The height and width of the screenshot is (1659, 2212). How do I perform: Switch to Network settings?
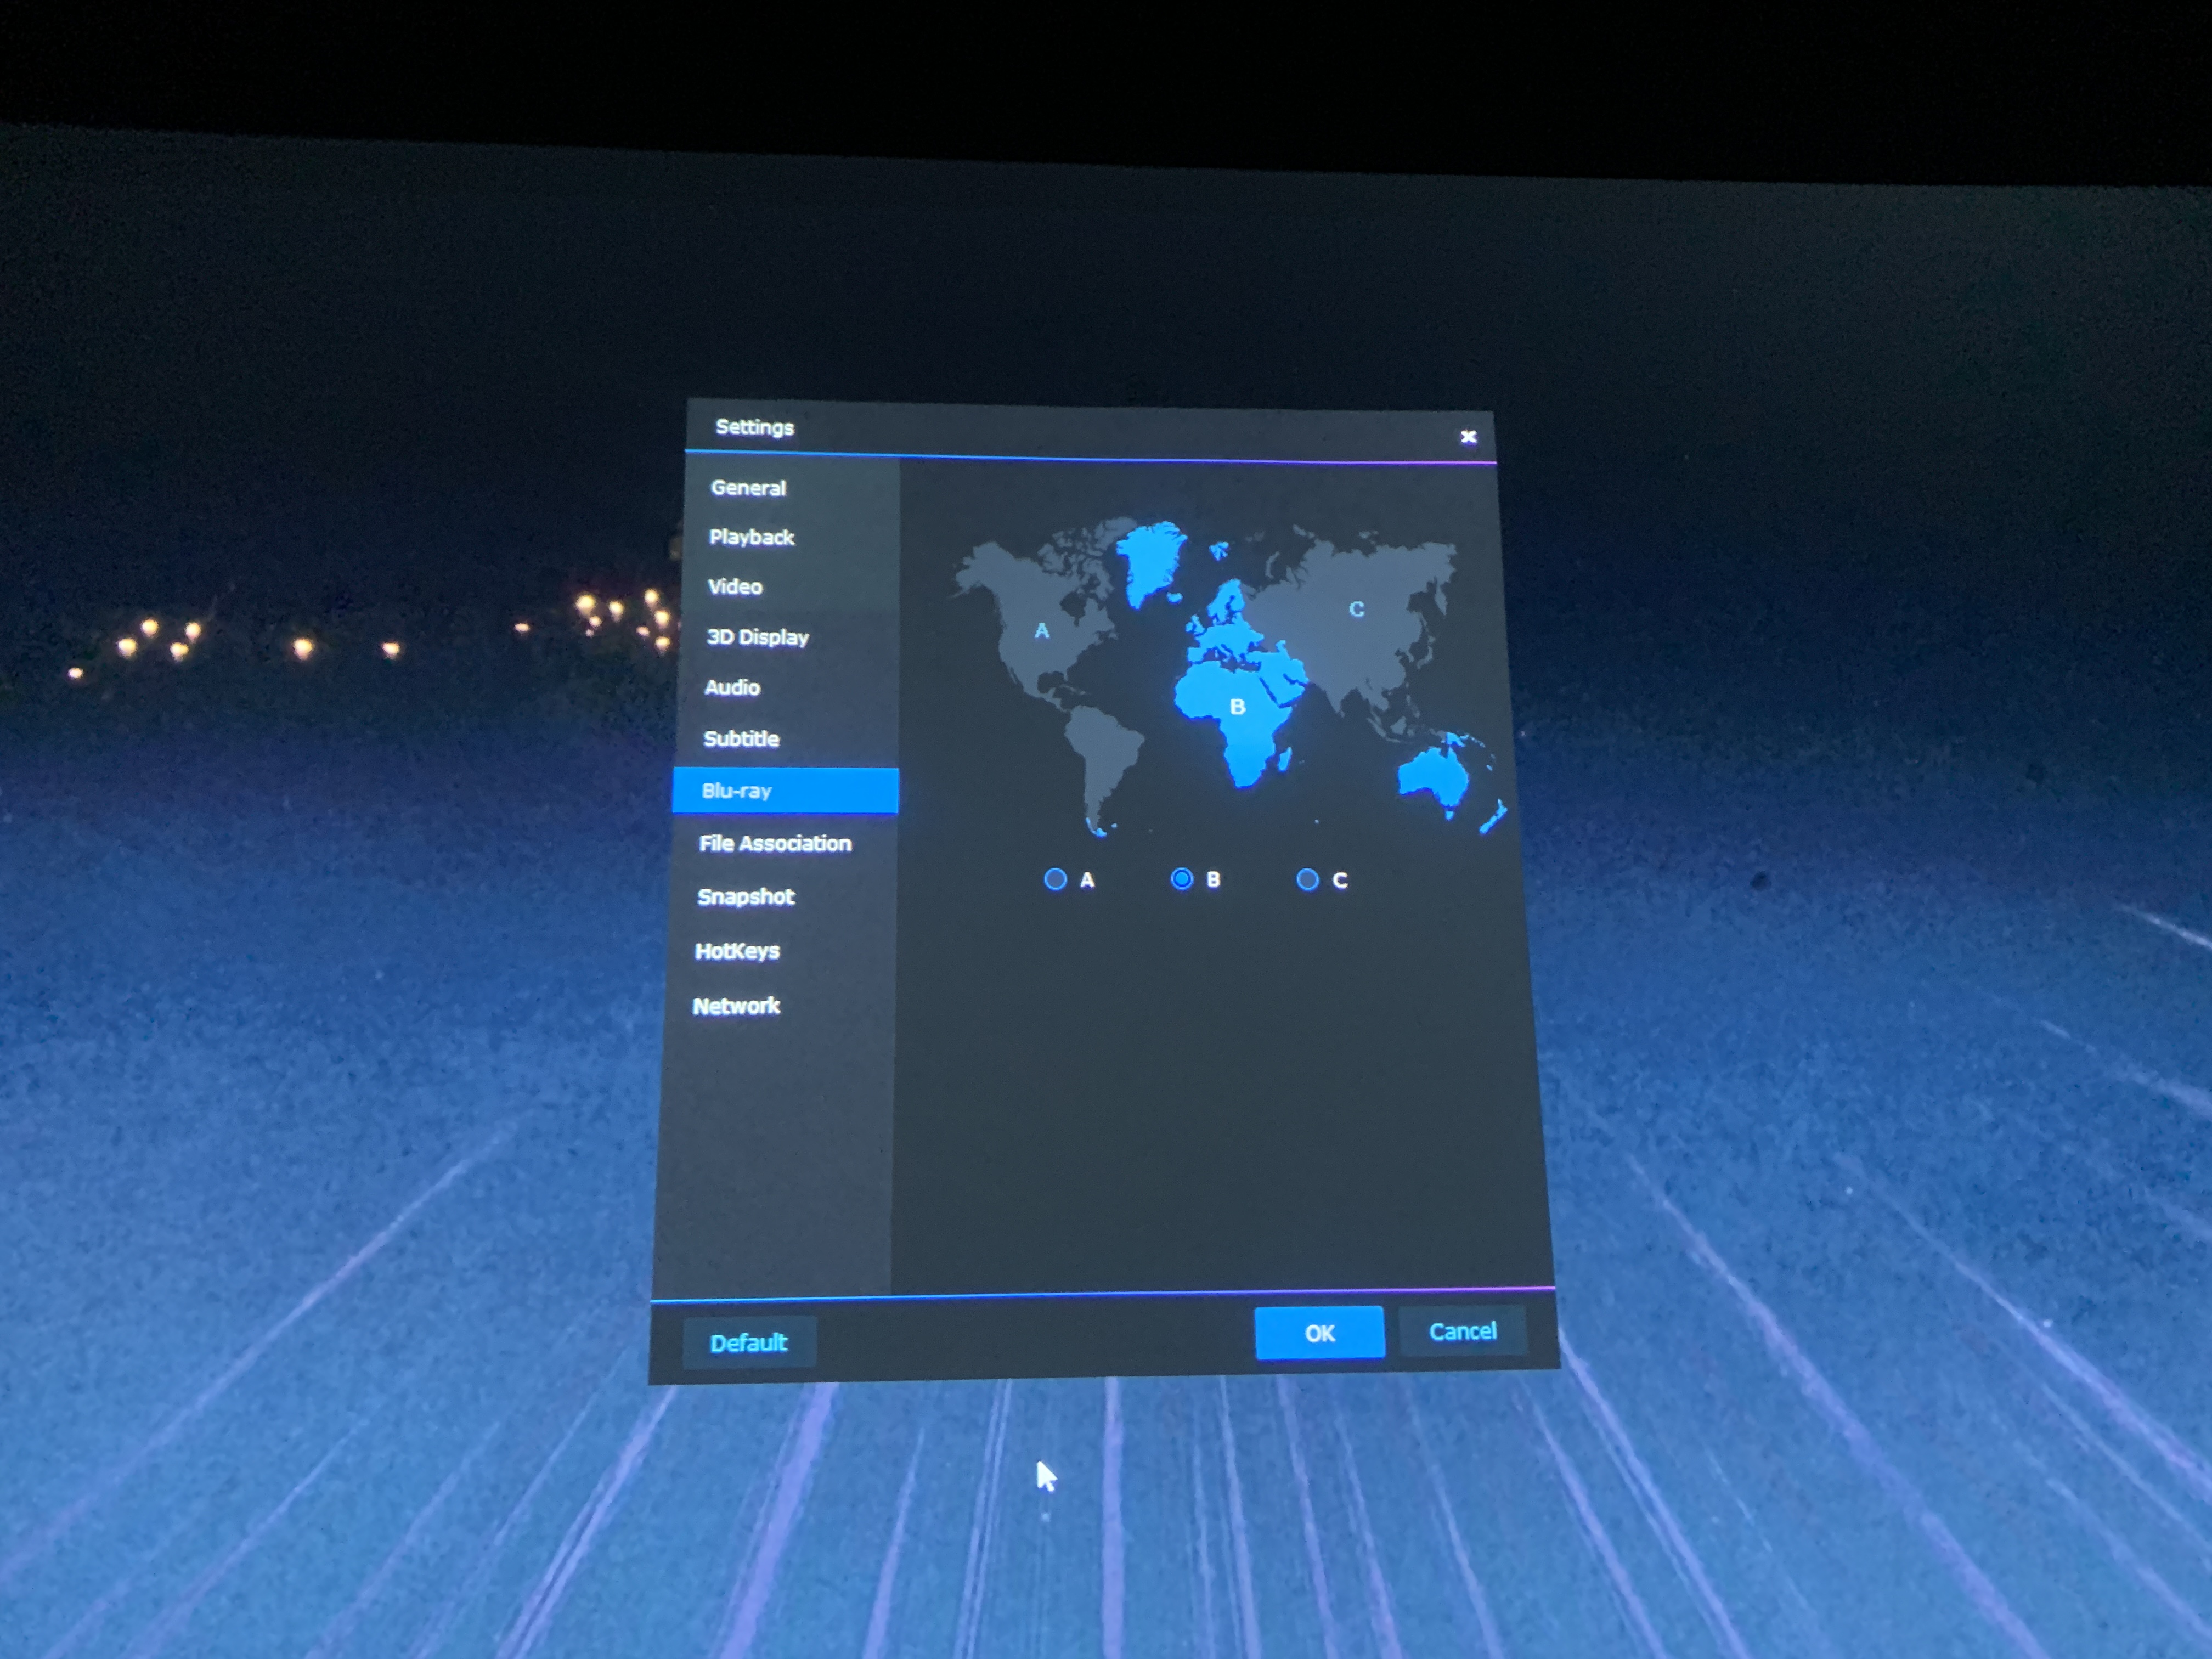tap(736, 1006)
